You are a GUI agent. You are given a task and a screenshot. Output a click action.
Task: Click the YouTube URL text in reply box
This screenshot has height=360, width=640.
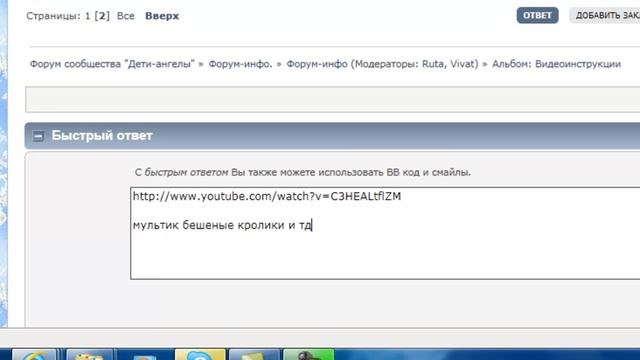click(x=267, y=196)
